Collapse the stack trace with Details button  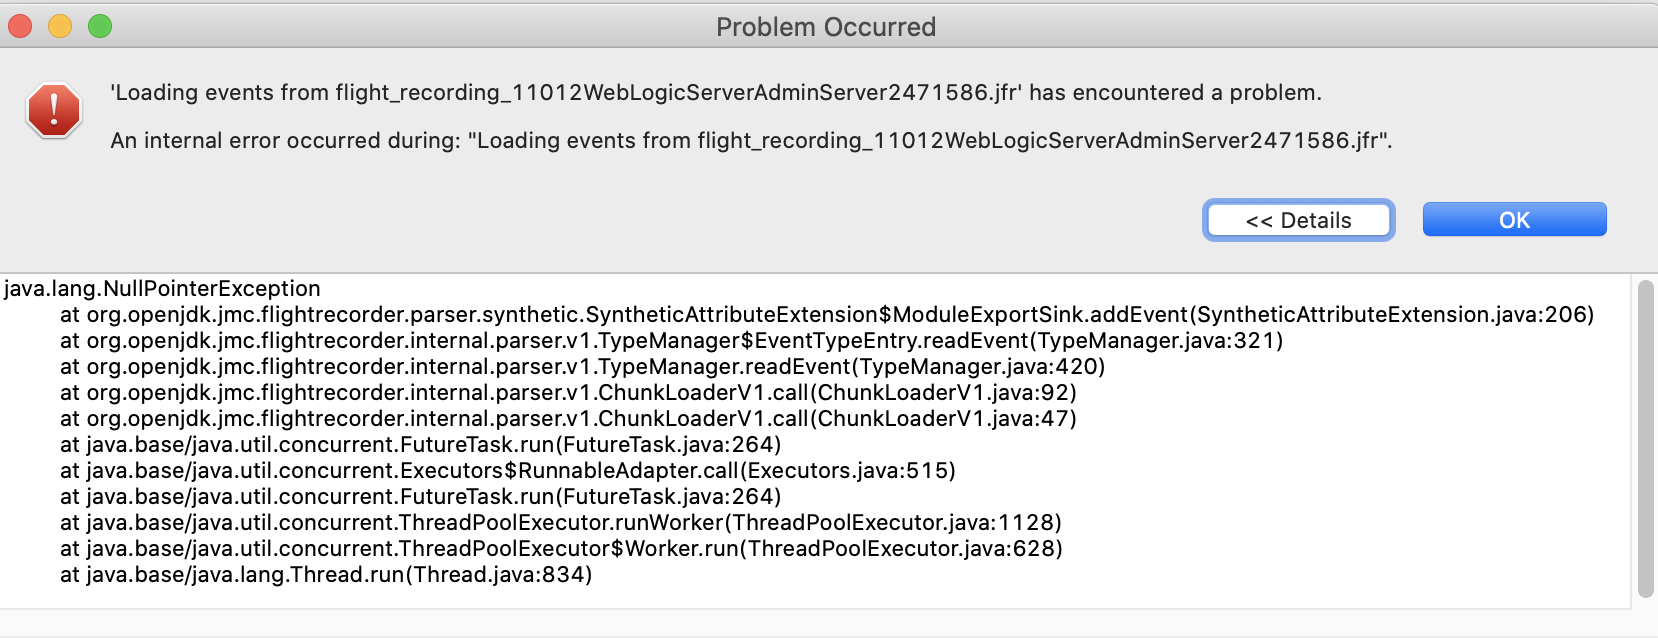click(1298, 221)
